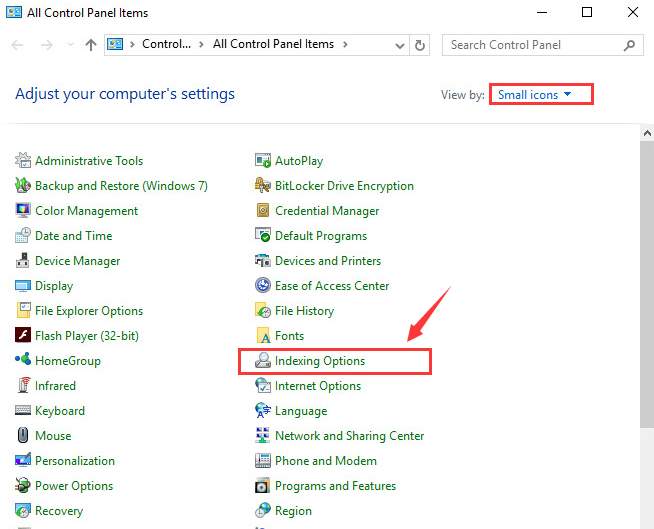This screenshot has height=529, width=654.
Task: Click the Date and Time link
Action: [73, 236]
